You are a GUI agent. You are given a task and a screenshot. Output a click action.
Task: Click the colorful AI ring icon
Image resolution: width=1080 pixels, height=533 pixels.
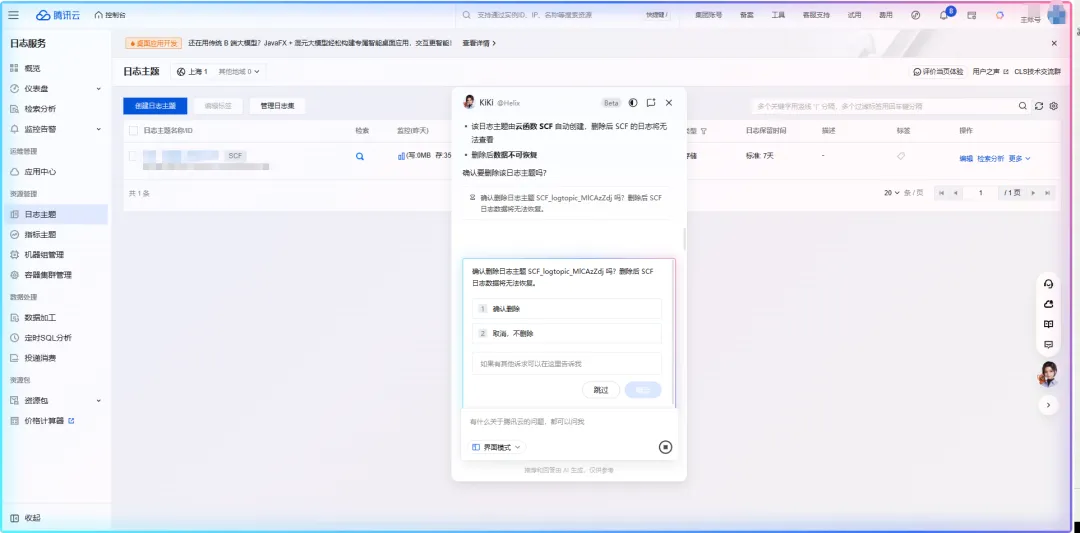click(x=999, y=14)
